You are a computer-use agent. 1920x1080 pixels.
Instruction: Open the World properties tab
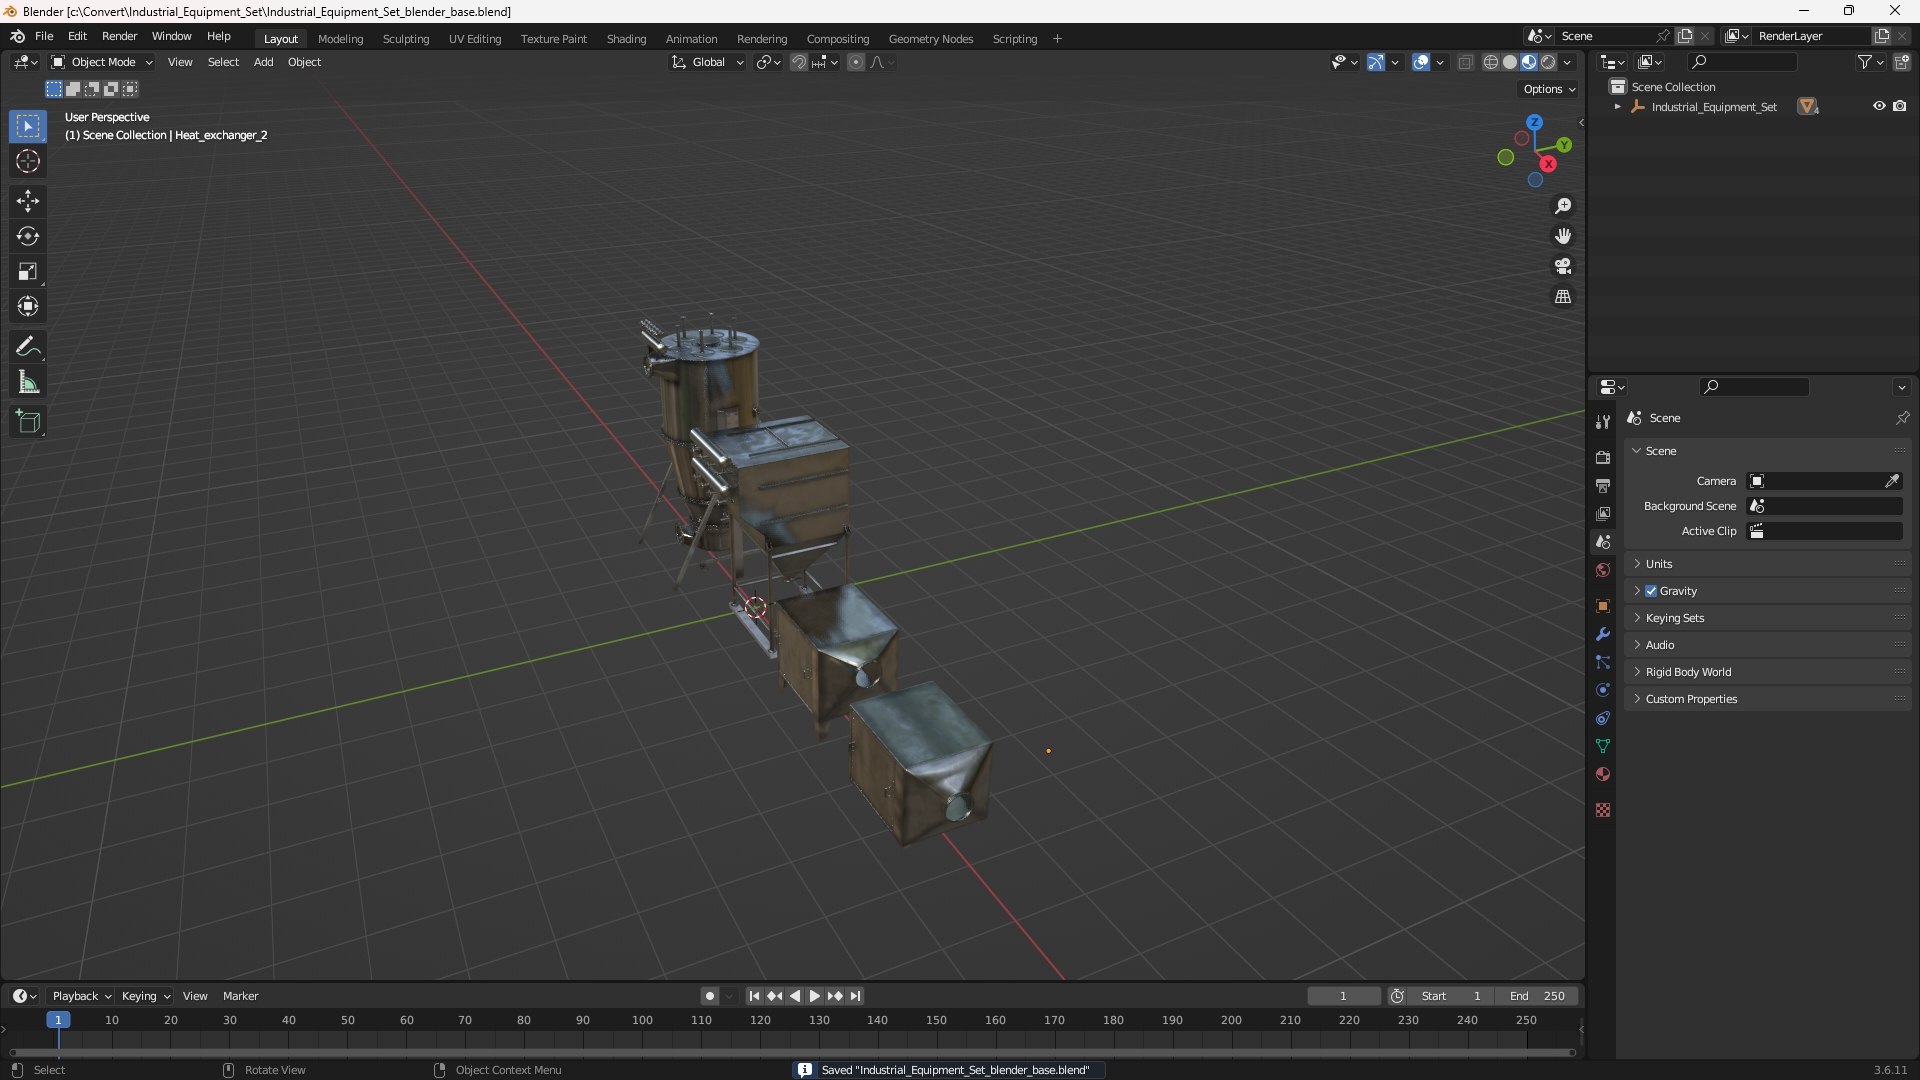1603,570
